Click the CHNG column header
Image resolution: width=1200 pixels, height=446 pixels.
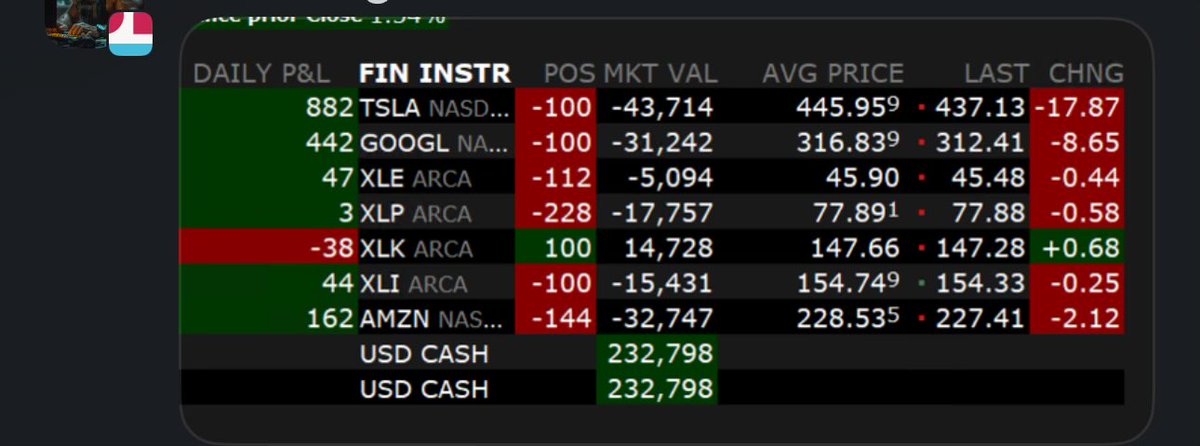(x=1086, y=73)
